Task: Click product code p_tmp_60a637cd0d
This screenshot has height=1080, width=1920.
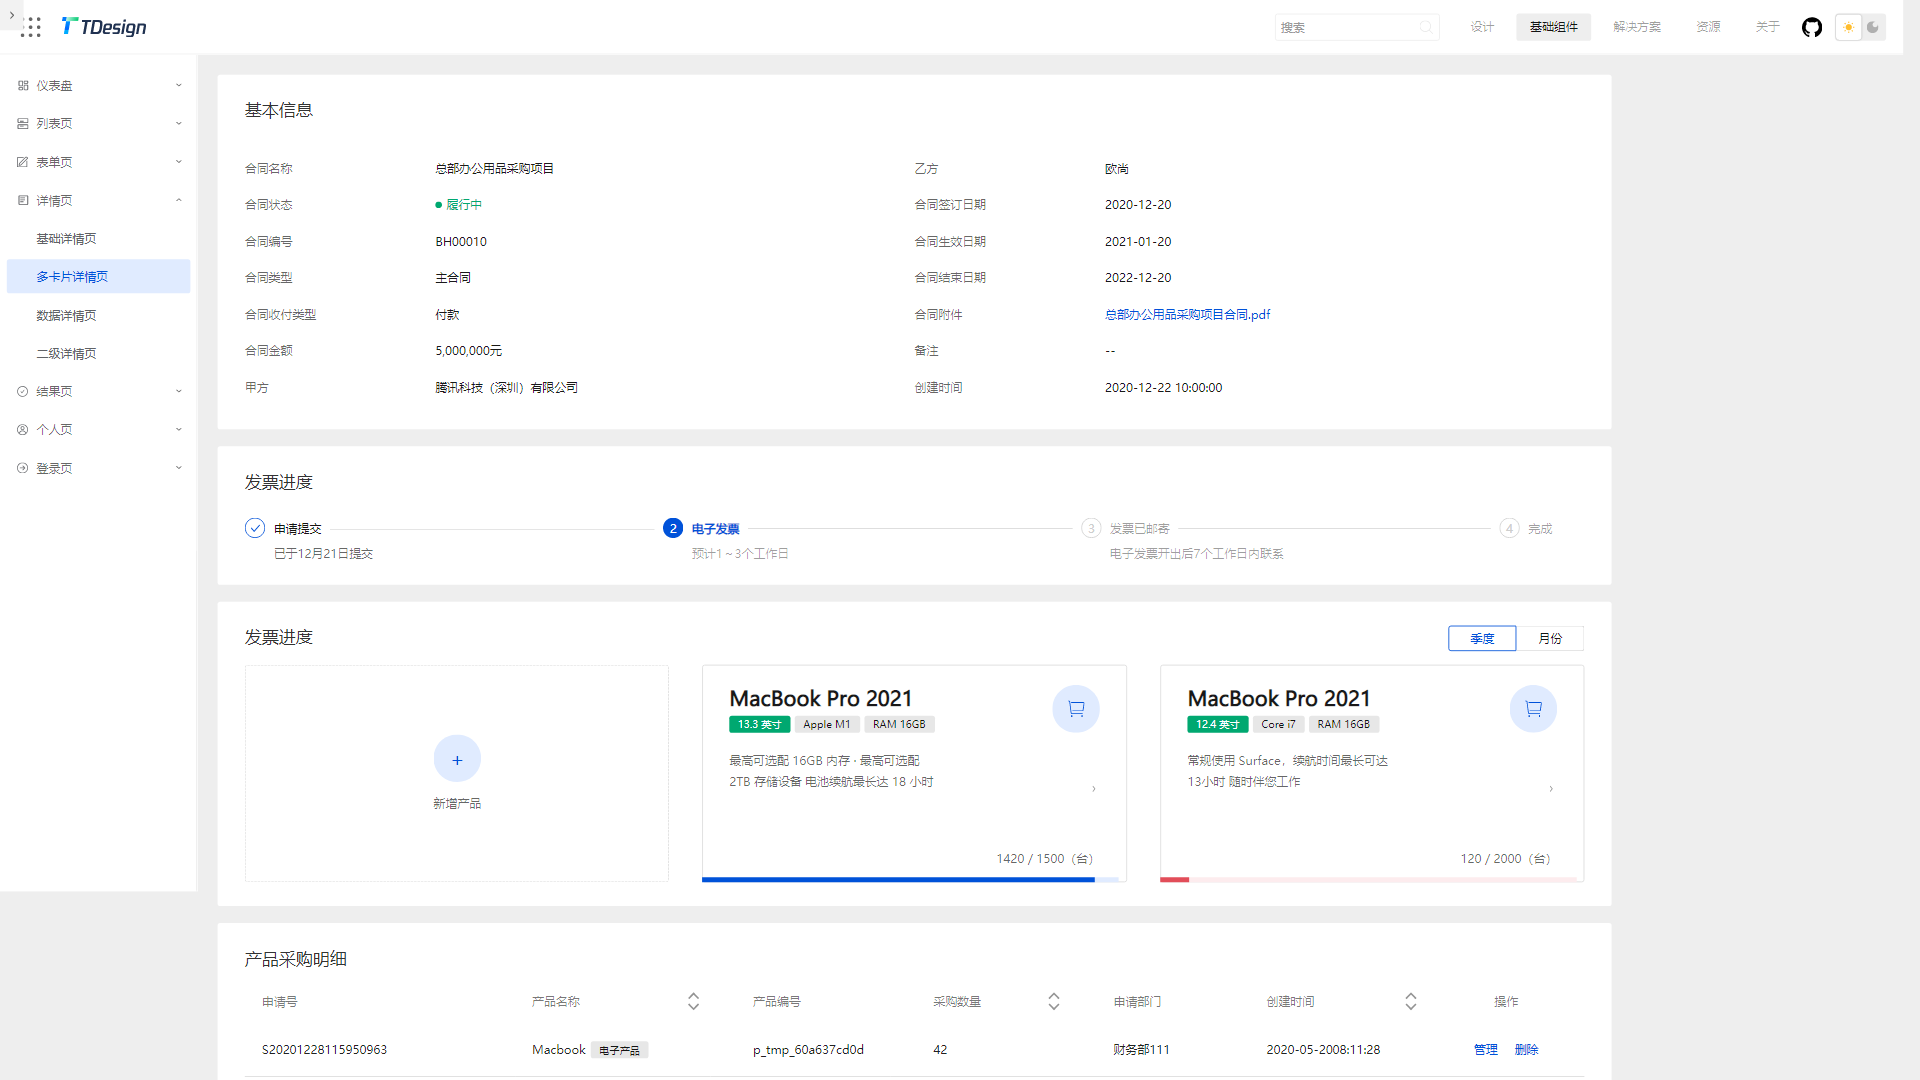Action: (808, 1050)
